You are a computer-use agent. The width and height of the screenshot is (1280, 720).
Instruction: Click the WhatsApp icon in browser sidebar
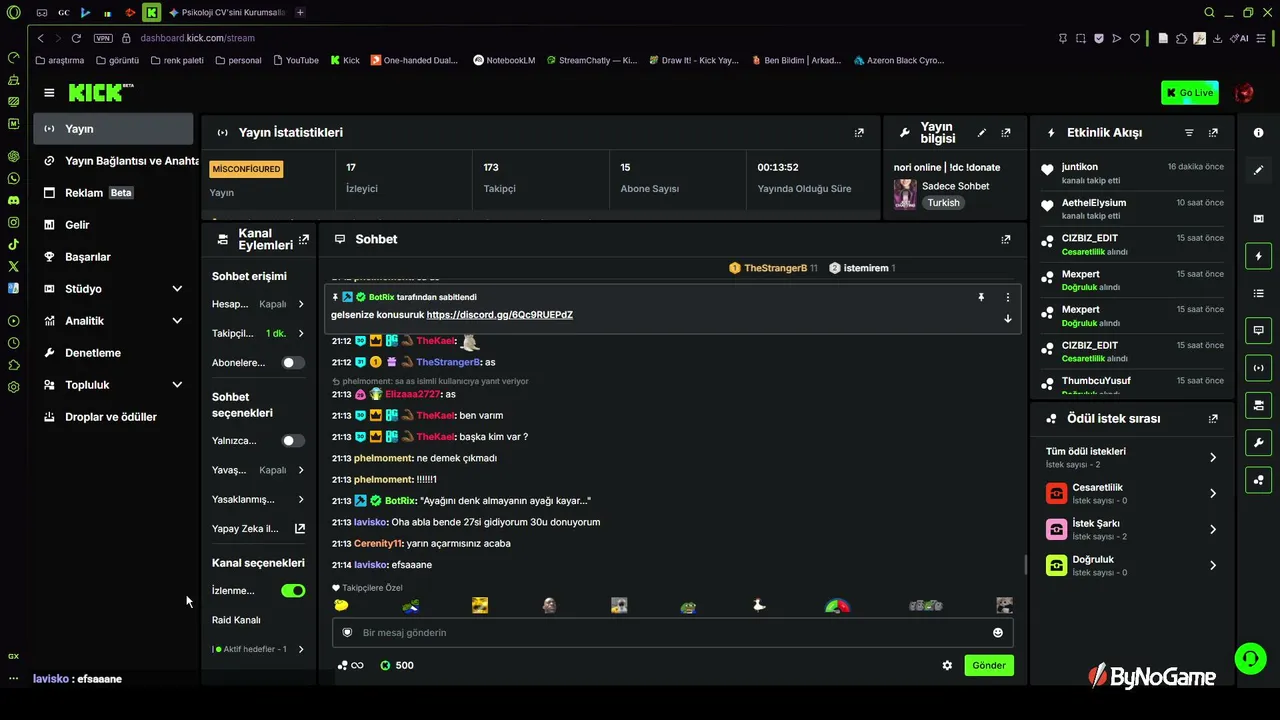(x=13, y=178)
